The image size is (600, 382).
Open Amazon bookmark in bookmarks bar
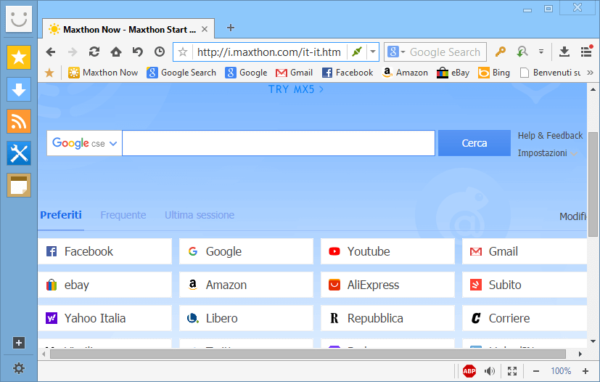click(405, 73)
